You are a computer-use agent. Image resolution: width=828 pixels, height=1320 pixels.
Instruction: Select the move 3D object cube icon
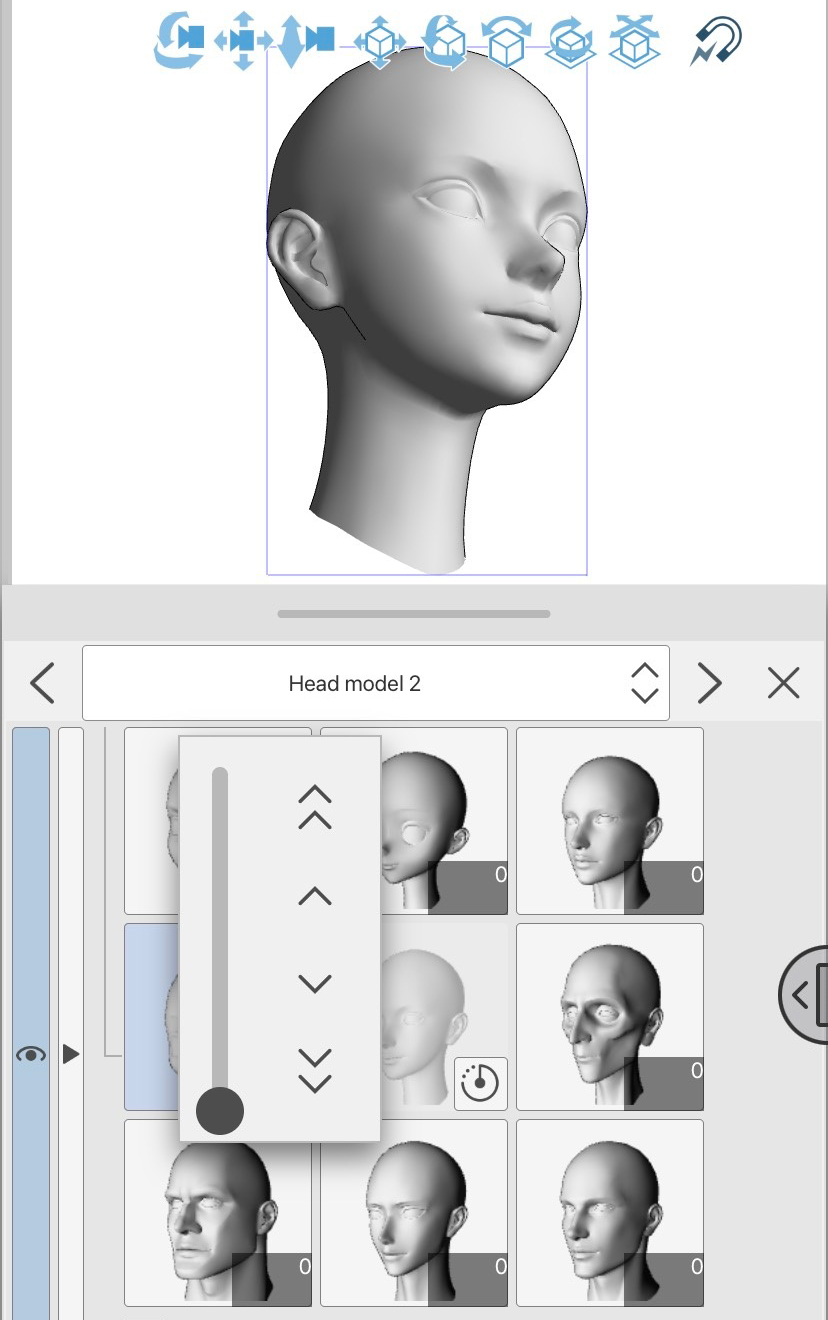[380, 42]
